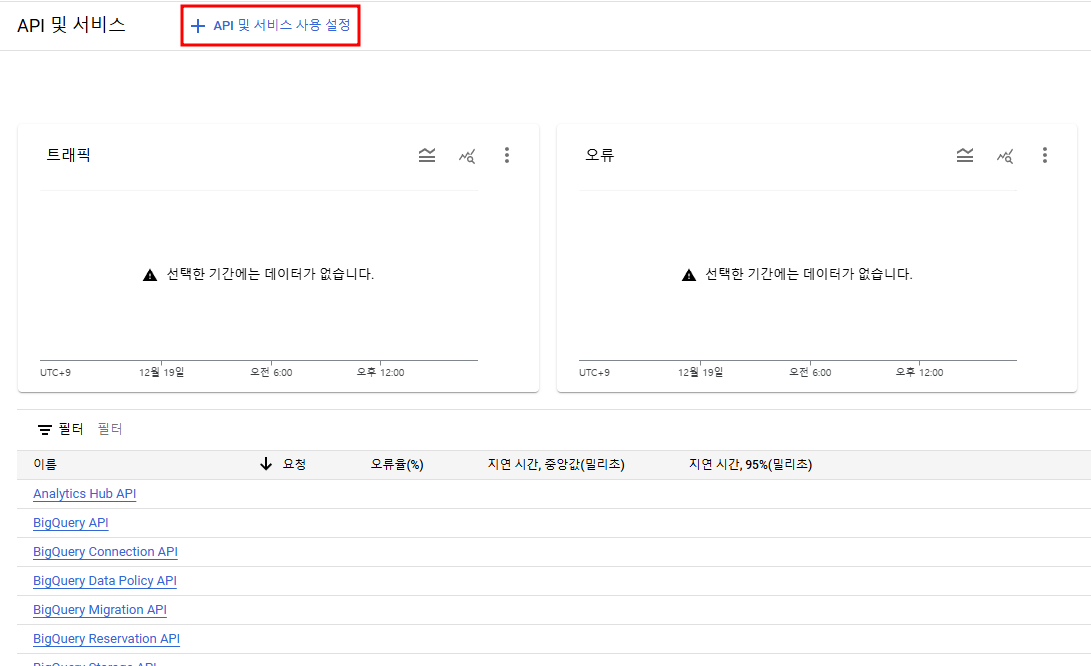Open metrics explorer icon in 오류 chart
Viewport: 1091px width, 666px height.
[x=1005, y=156]
